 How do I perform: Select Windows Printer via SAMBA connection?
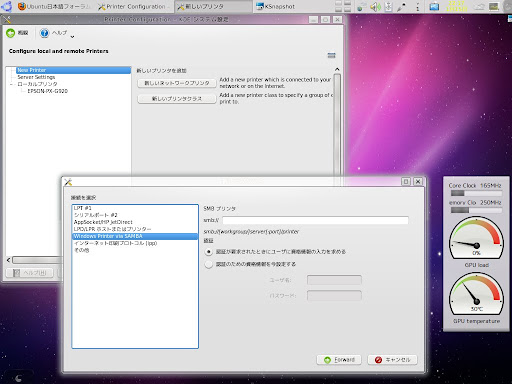click(x=135, y=236)
